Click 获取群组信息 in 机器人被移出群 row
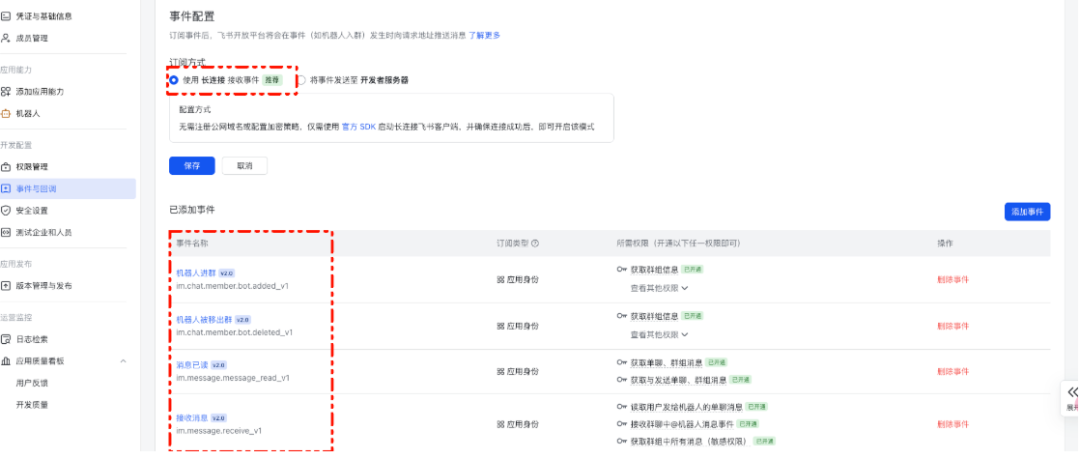 pyautogui.click(x=654, y=316)
